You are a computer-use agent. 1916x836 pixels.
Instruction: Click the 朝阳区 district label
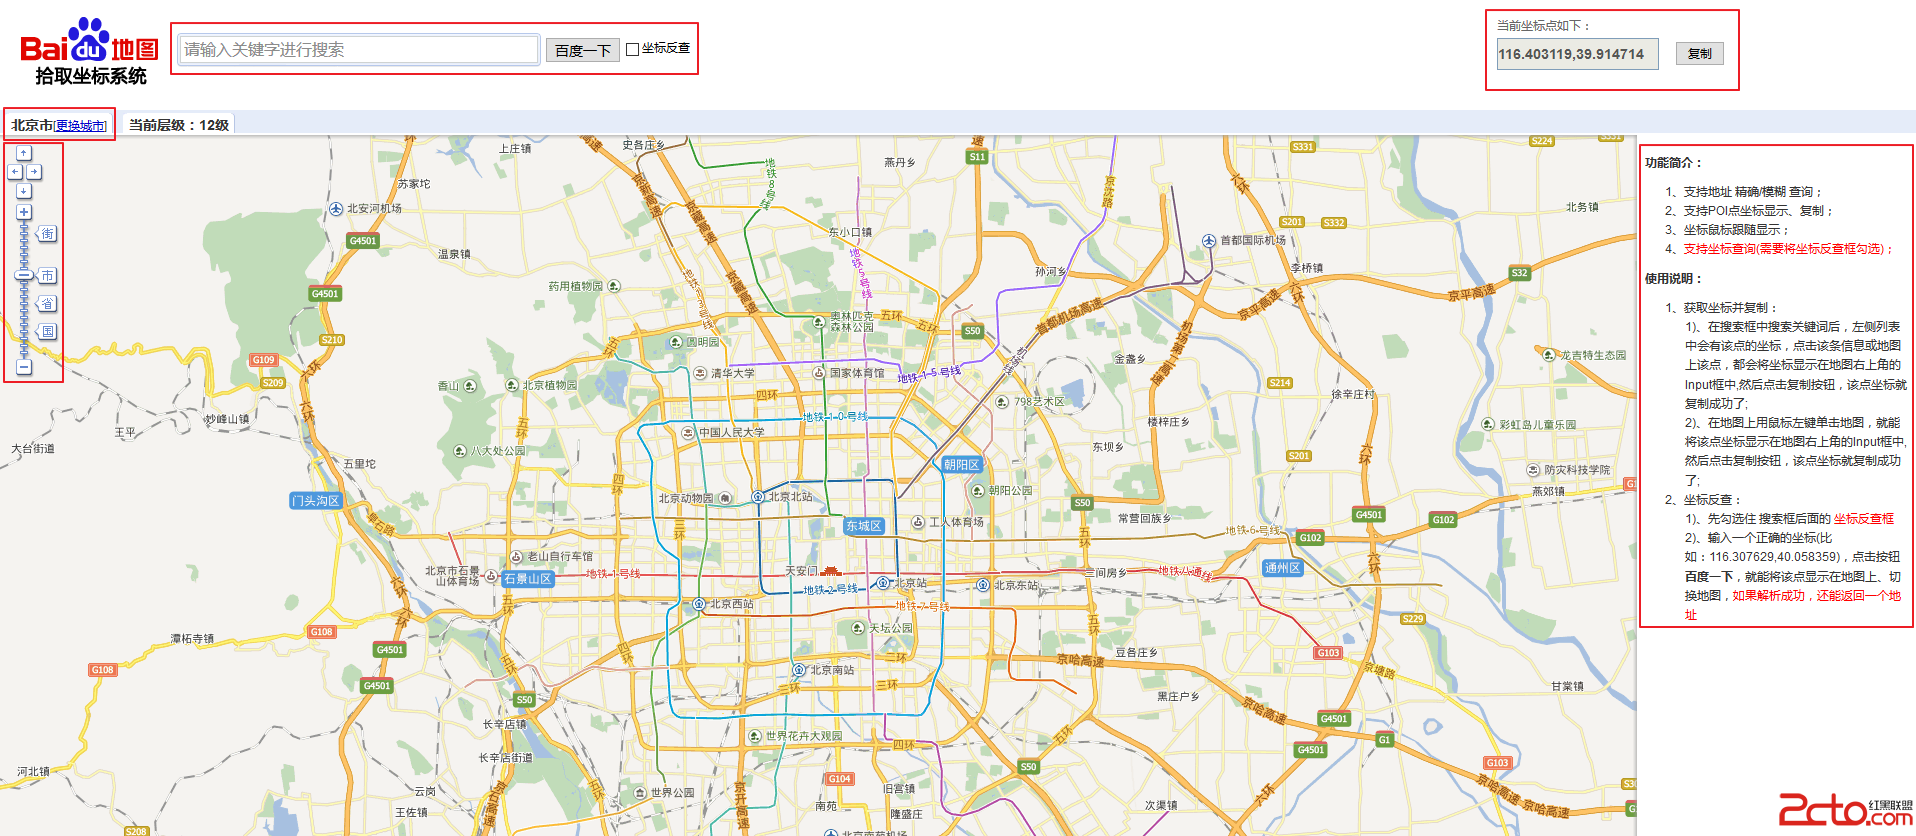(x=962, y=465)
